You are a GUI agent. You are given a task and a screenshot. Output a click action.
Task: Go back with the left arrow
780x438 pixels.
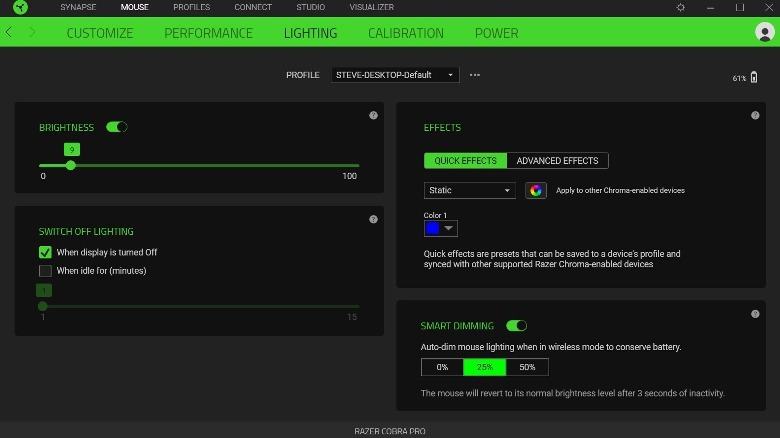pyautogui.click(x=9, y=32)
